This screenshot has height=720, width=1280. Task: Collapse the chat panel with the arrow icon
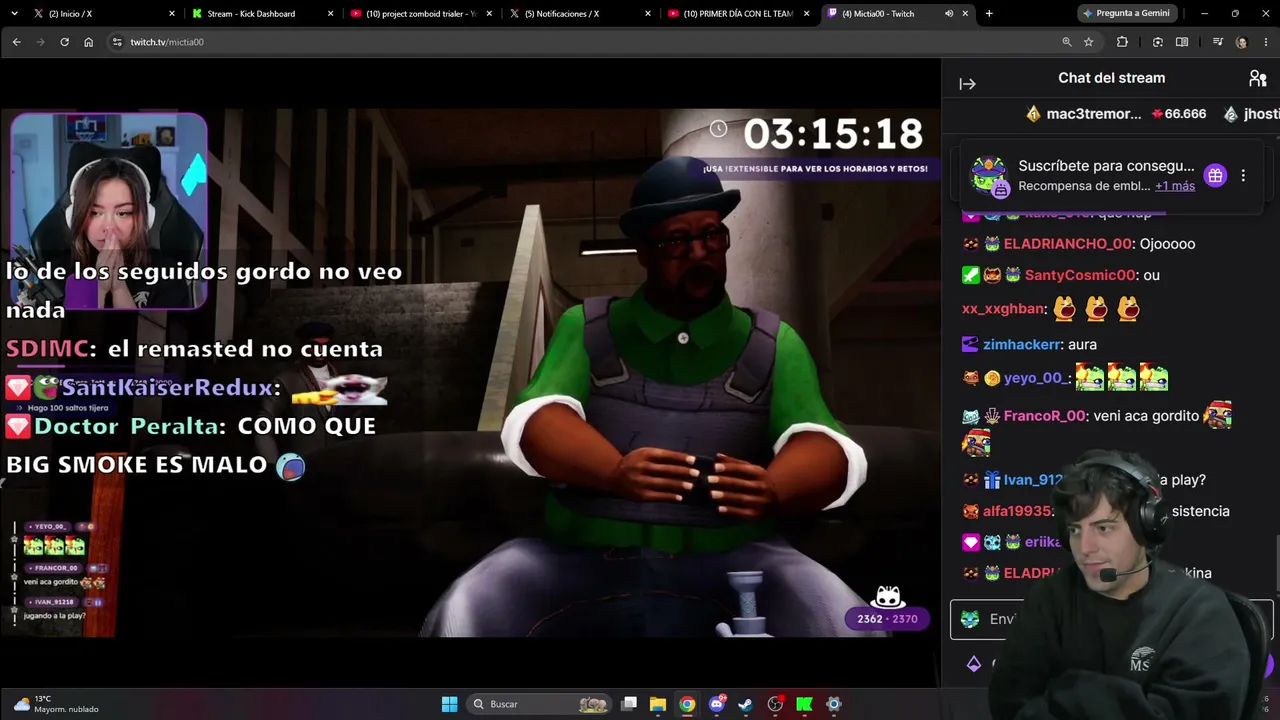pyautogui.click(x=967, y=84)
